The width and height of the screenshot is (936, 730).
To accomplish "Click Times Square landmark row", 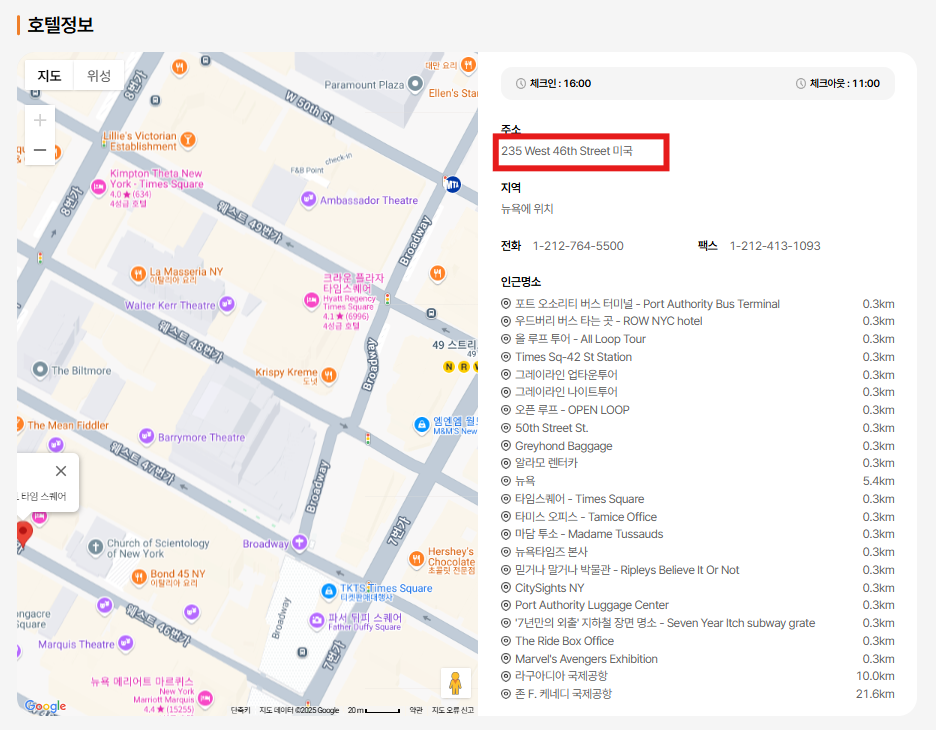I will [697, 499].
